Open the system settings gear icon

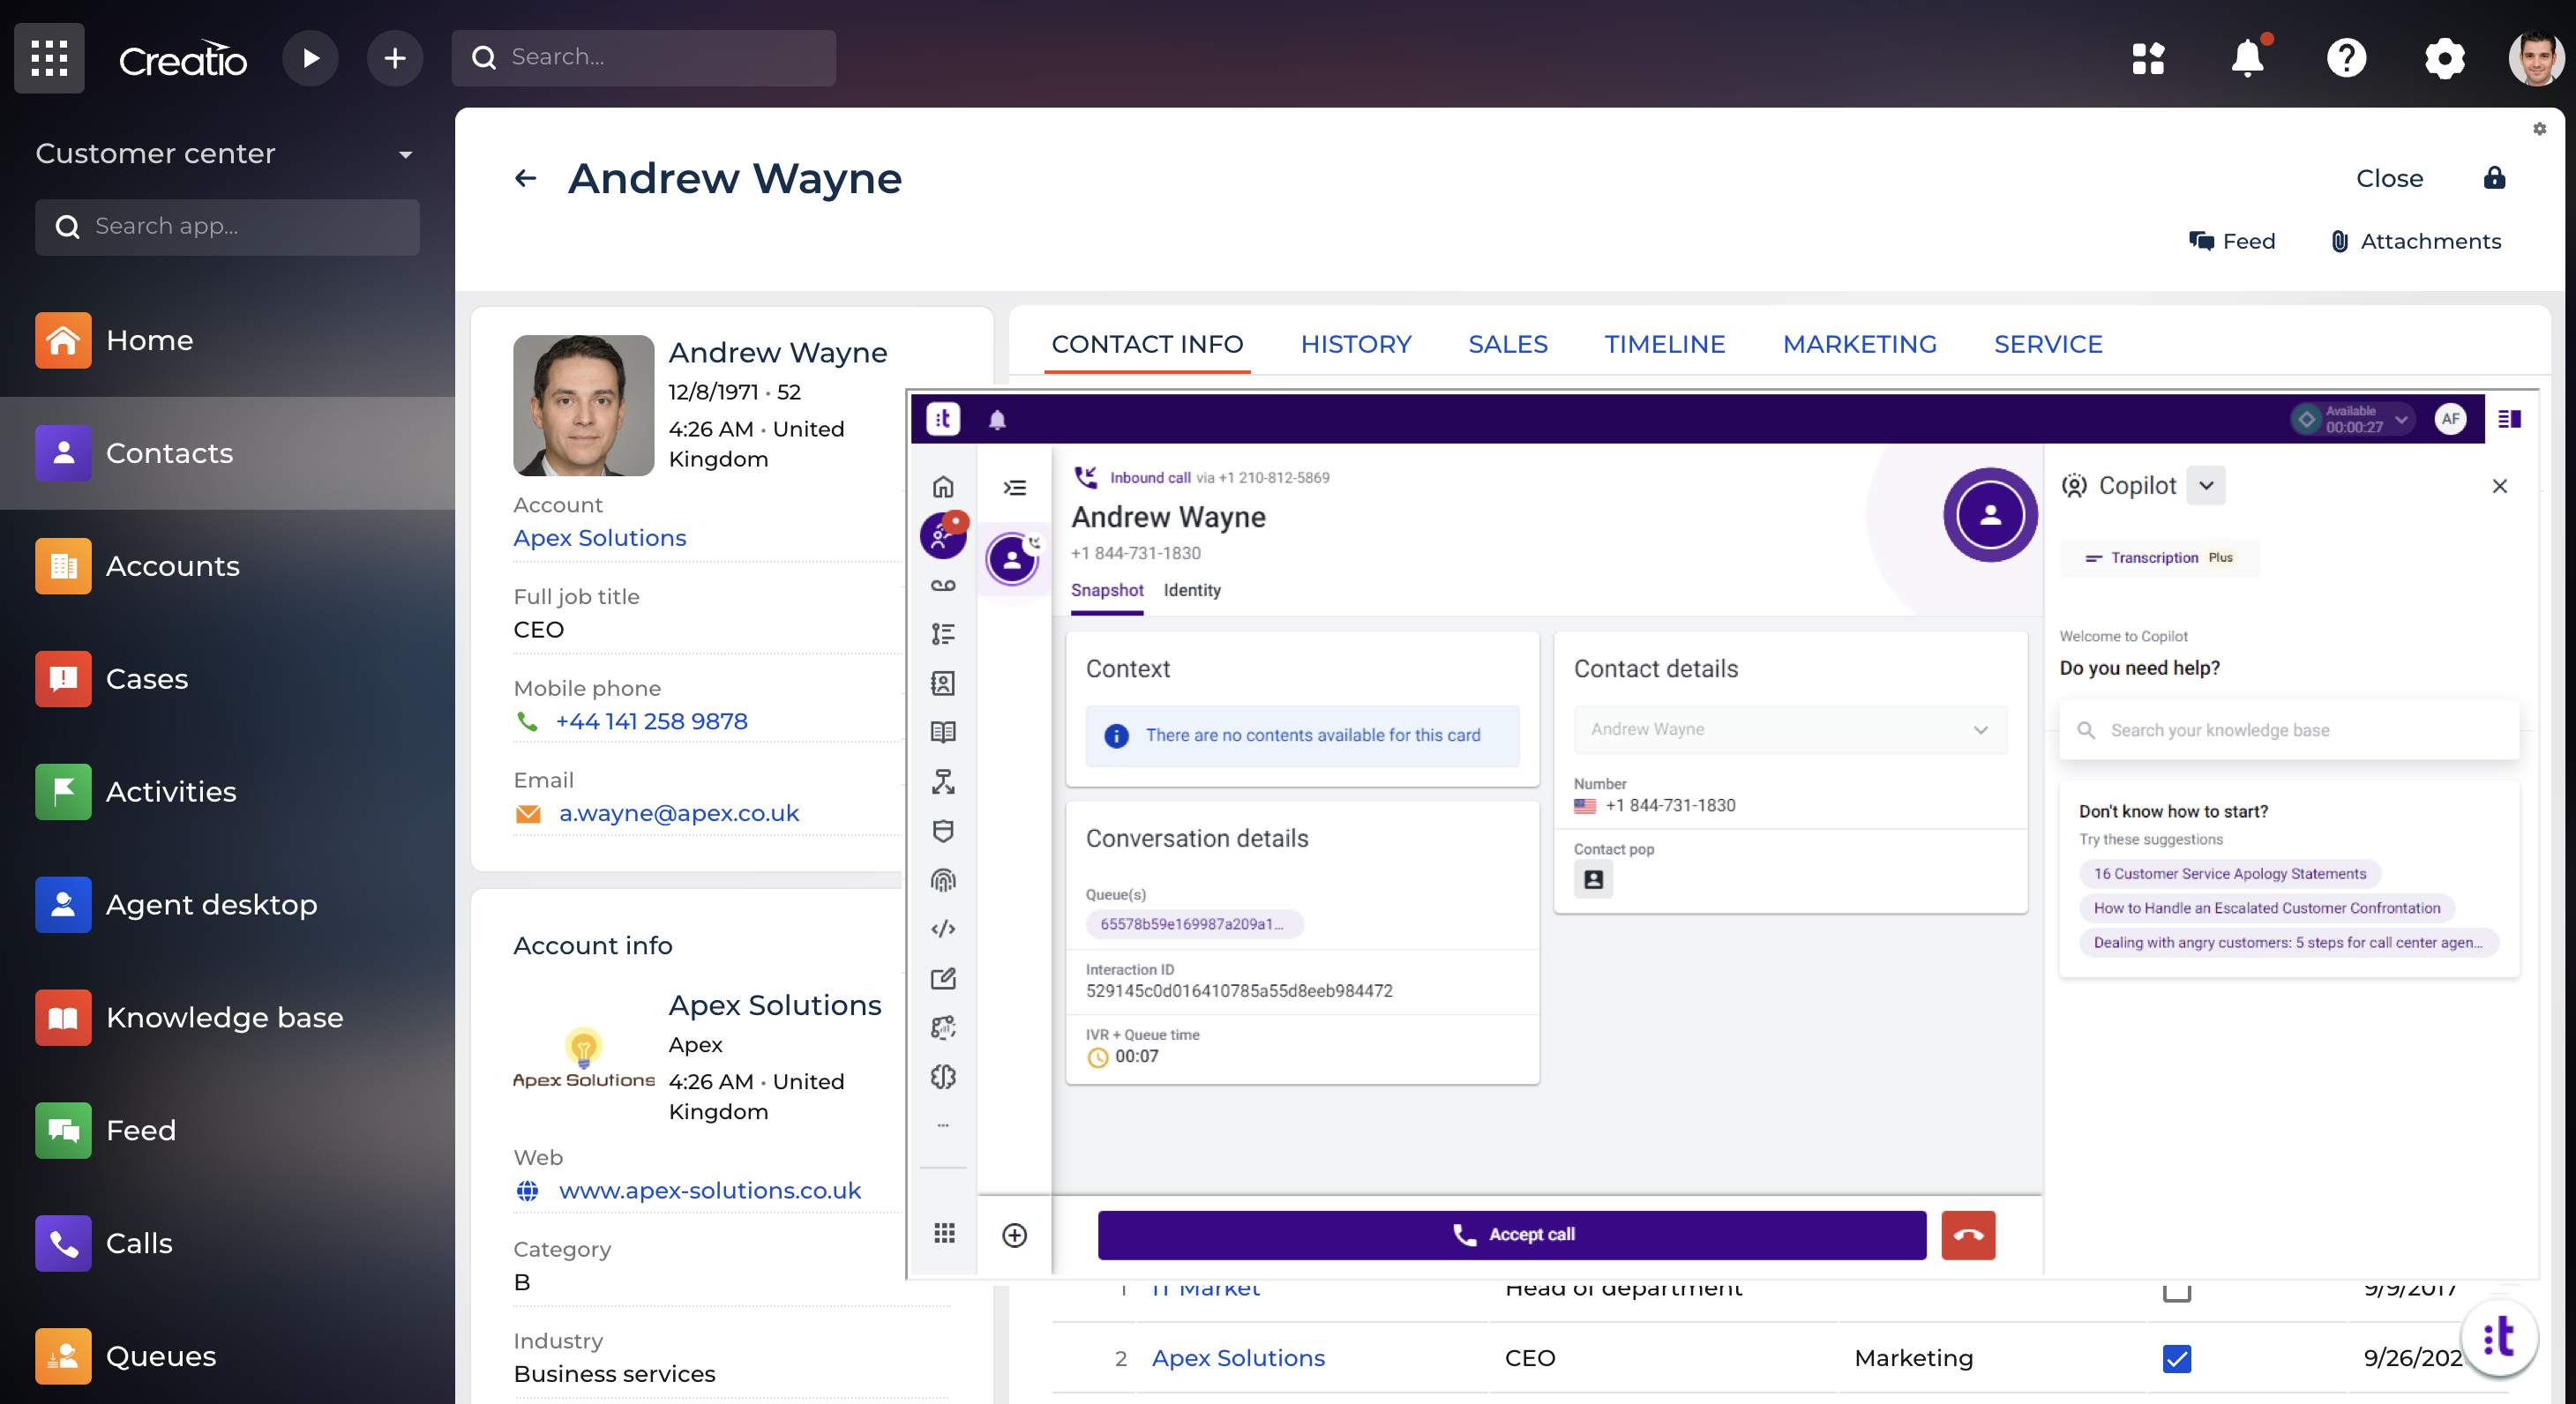2444,58
